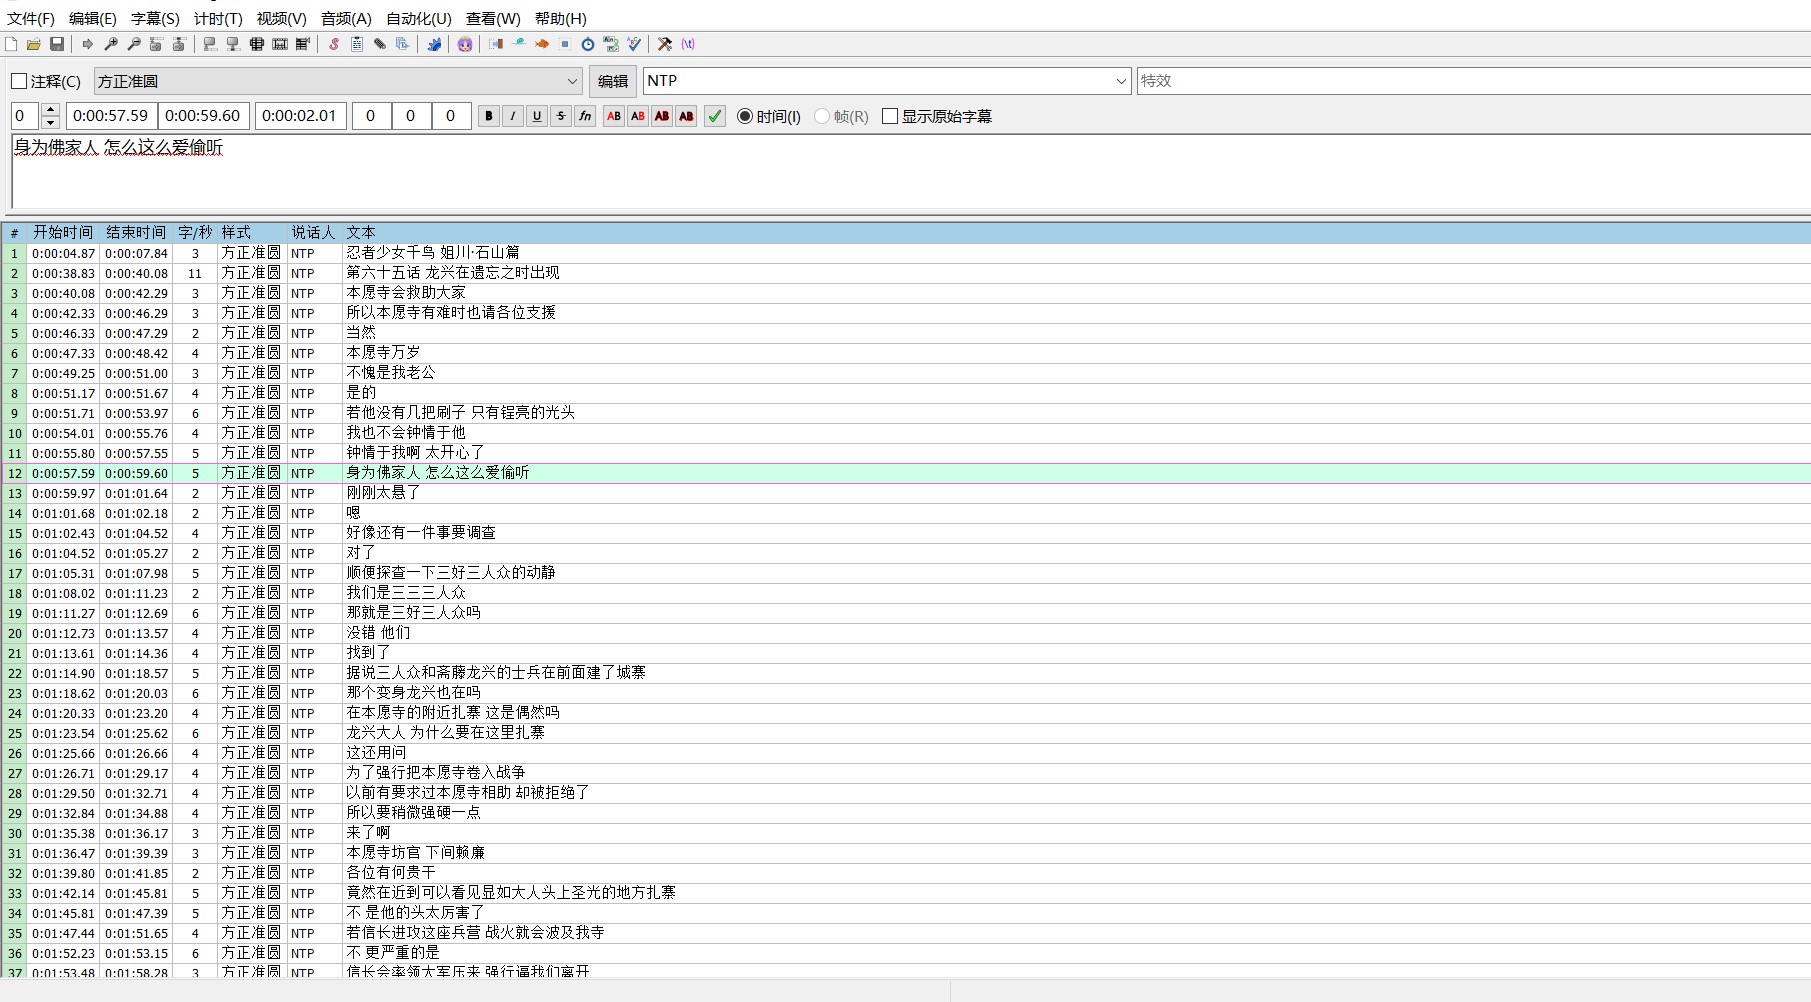Viewport: 1811px width, 1002px height.
Task: Pick the secondary color AB swatch
Action: pyautogui.click(x=638, y=116)
